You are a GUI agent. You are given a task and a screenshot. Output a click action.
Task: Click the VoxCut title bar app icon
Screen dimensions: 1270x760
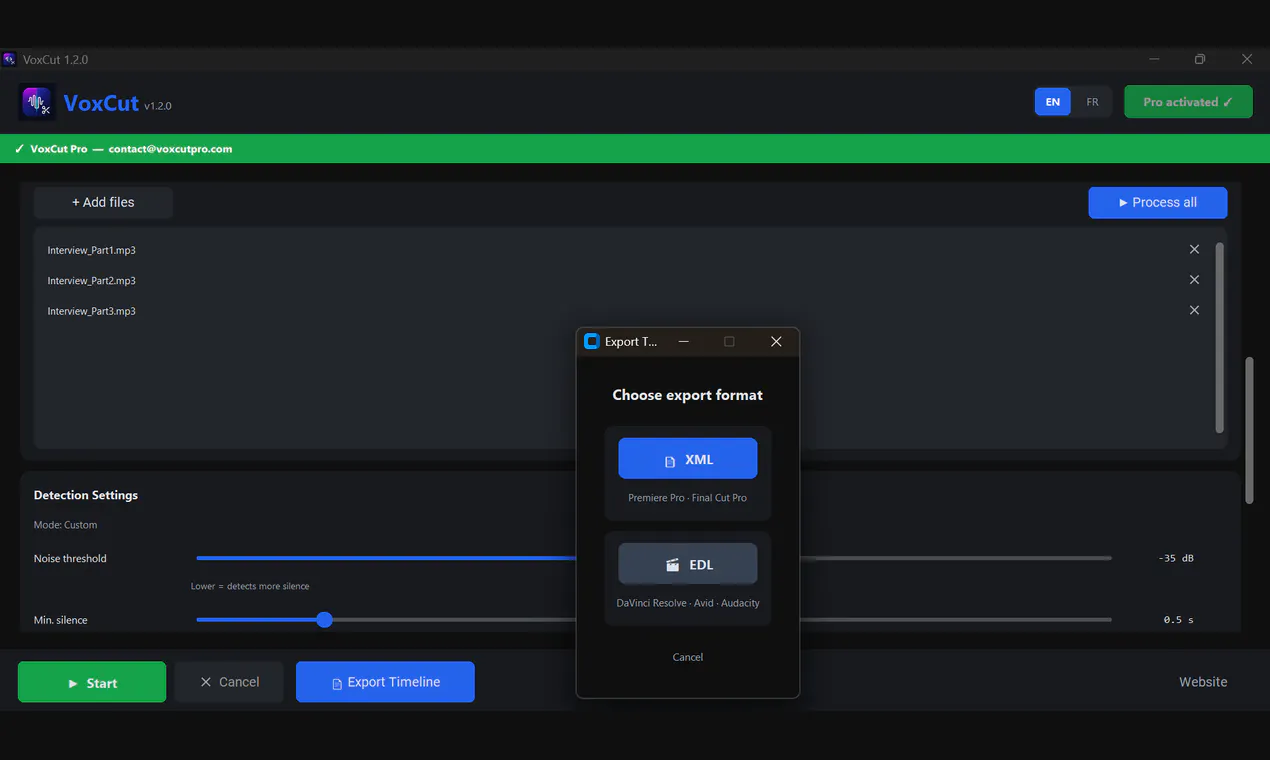click(x=10, y=59)
